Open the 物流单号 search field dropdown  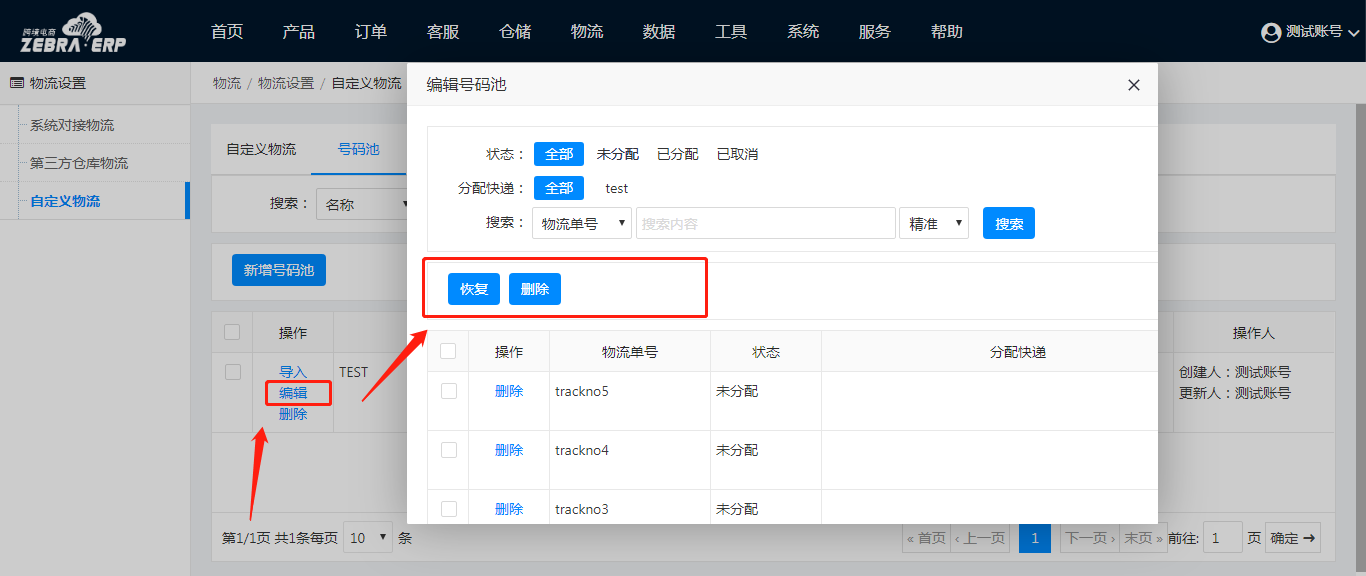pos(582,224)
